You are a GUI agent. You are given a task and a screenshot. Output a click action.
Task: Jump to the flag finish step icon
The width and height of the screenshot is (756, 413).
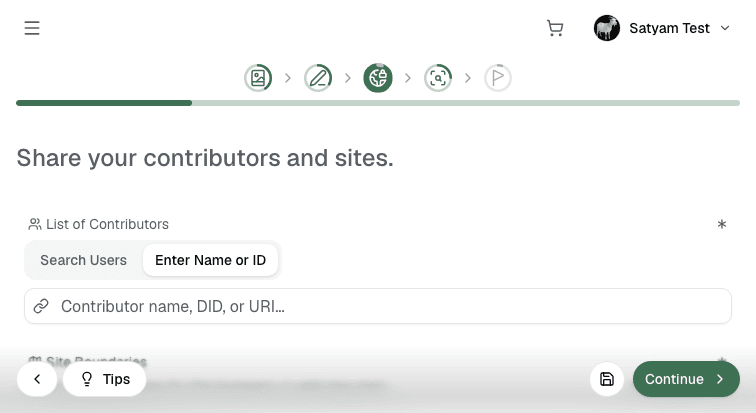click(498, 78)
